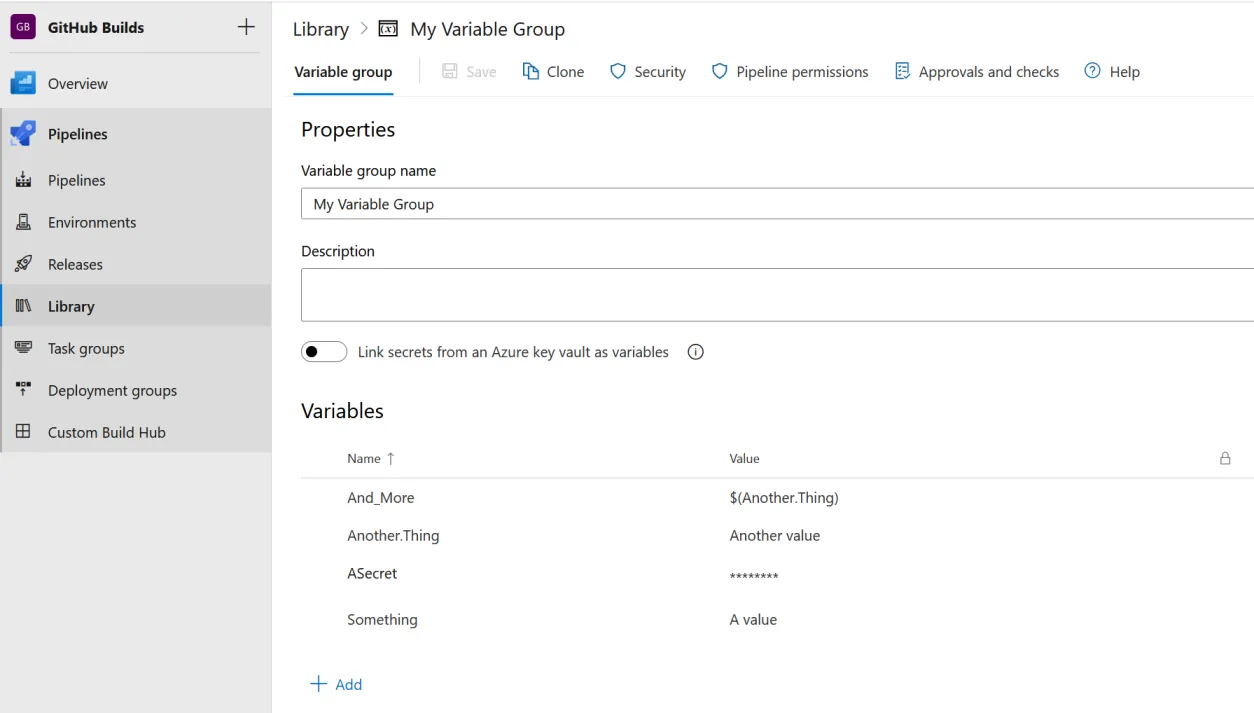
Task: Open Approvals and checks
Action: coord(977,71)
